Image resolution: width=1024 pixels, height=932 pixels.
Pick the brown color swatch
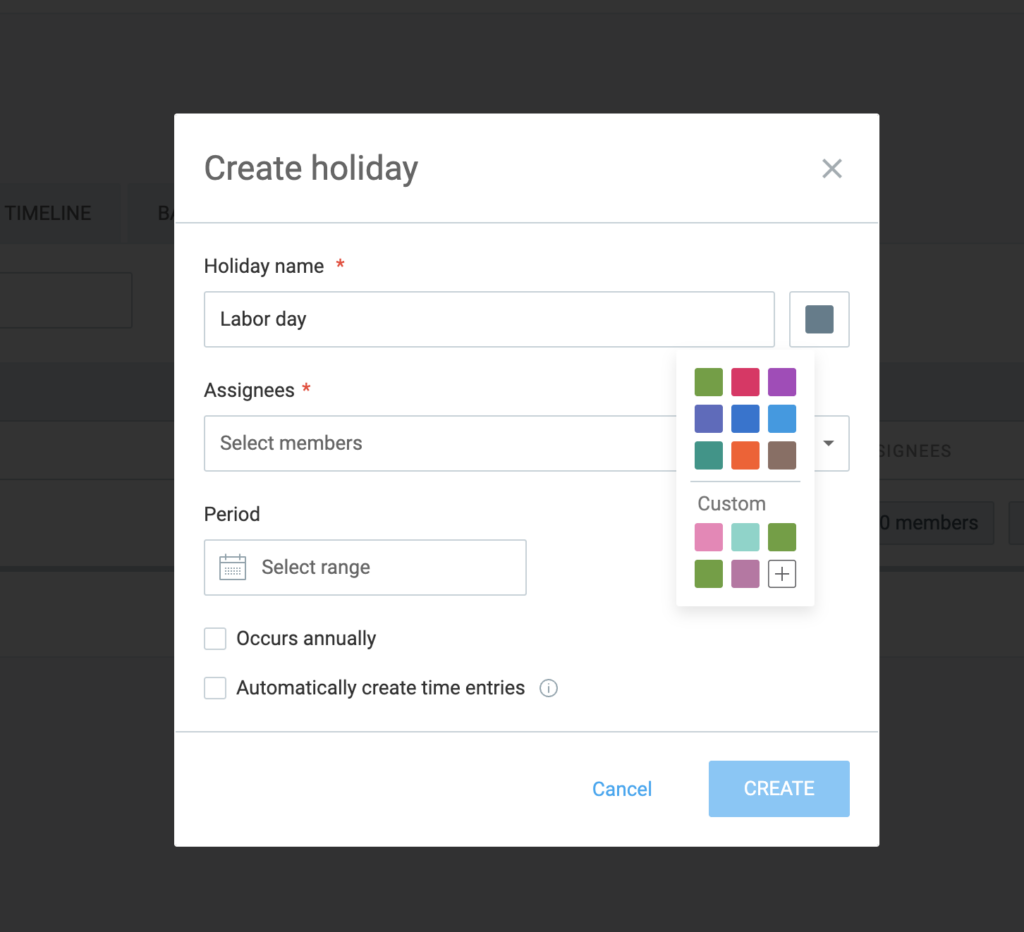pyautogui.click(x=782, y=455)
